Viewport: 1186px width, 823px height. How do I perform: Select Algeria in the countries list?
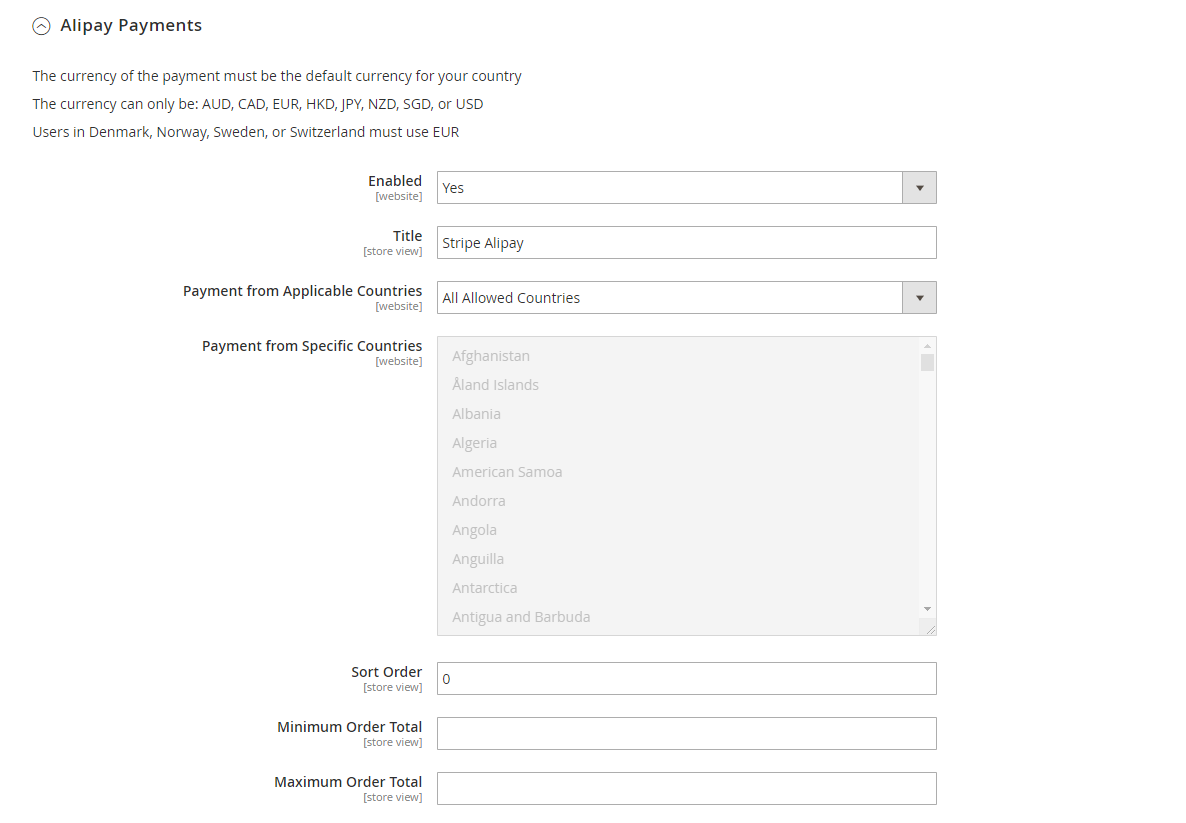coord(474,443)
